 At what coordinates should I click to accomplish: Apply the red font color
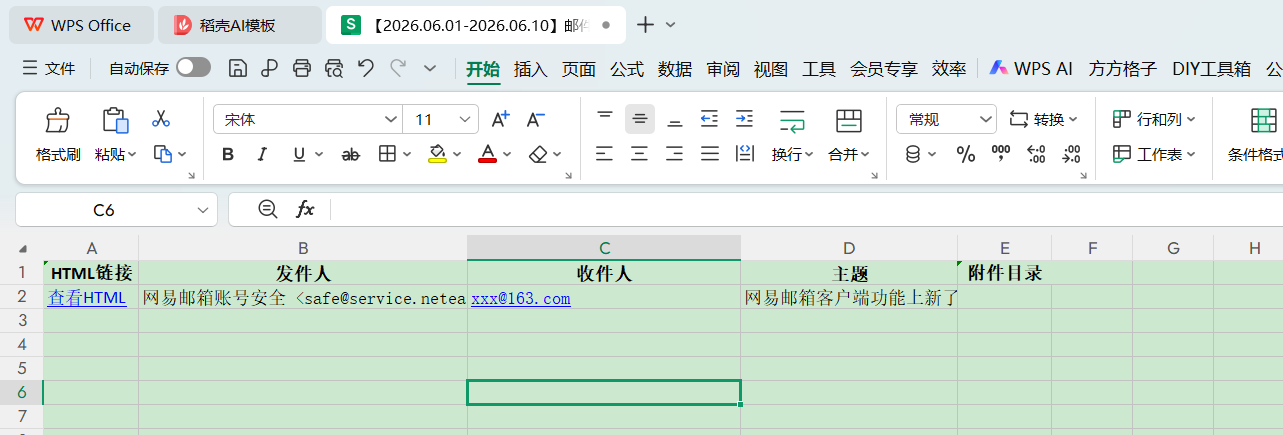tap(487, 154)
